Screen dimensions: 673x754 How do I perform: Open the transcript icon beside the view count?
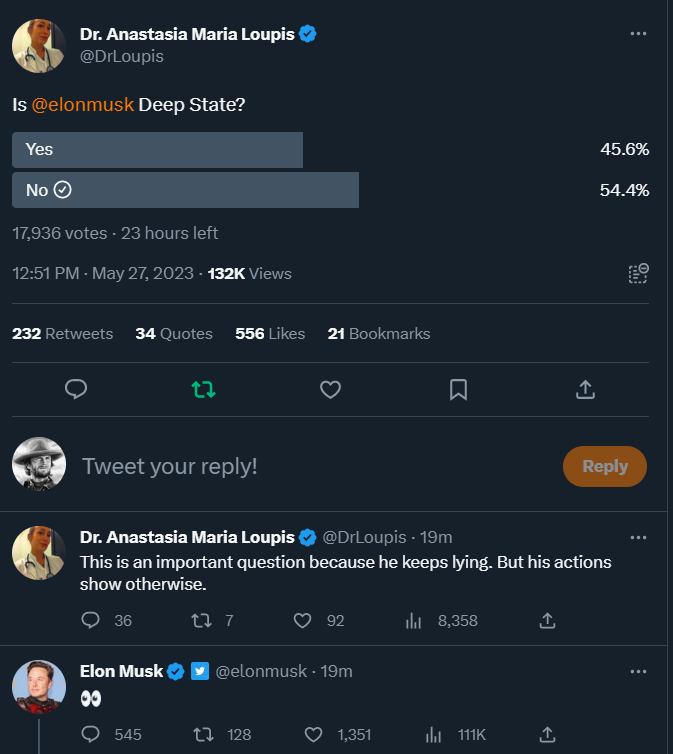point(638,274)
